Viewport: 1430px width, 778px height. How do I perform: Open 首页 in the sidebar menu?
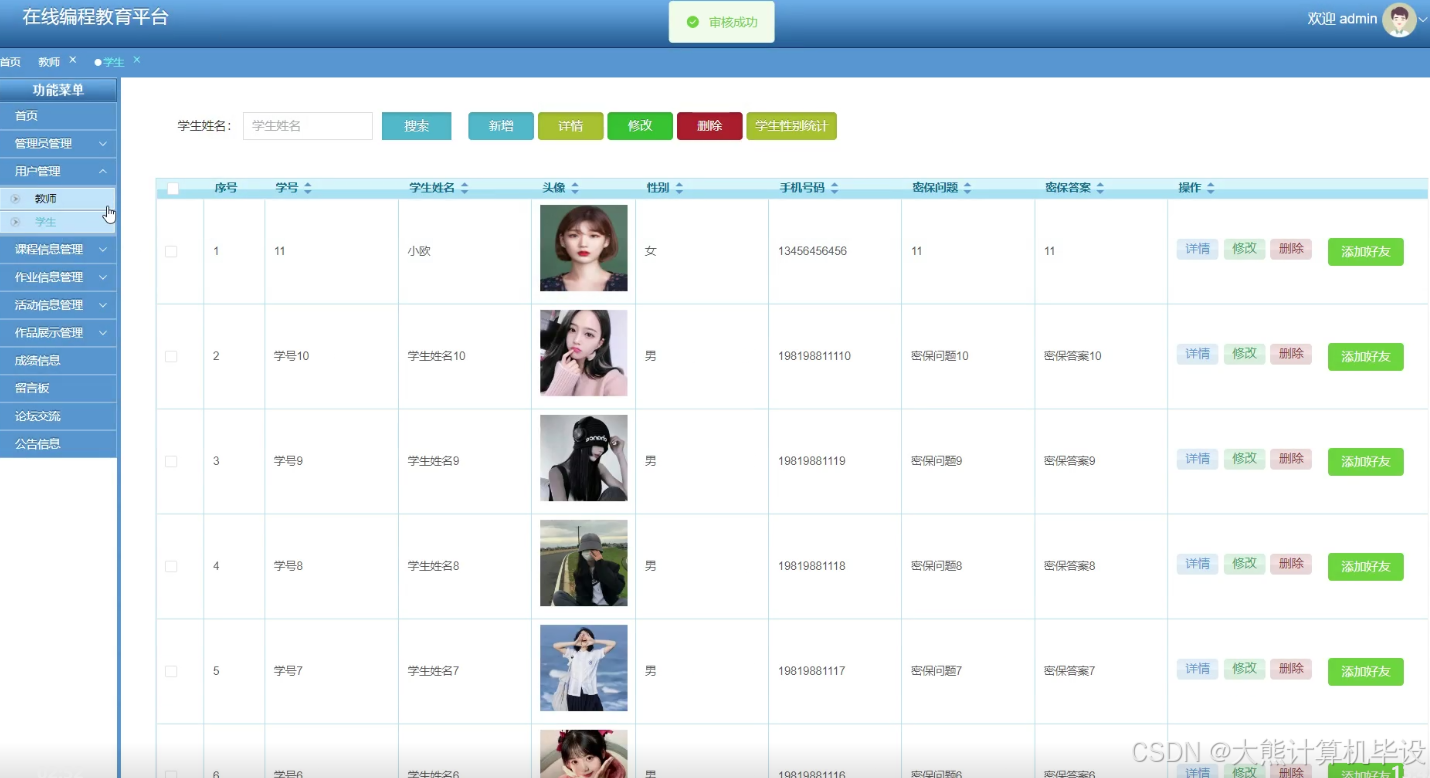coord(58,116)
